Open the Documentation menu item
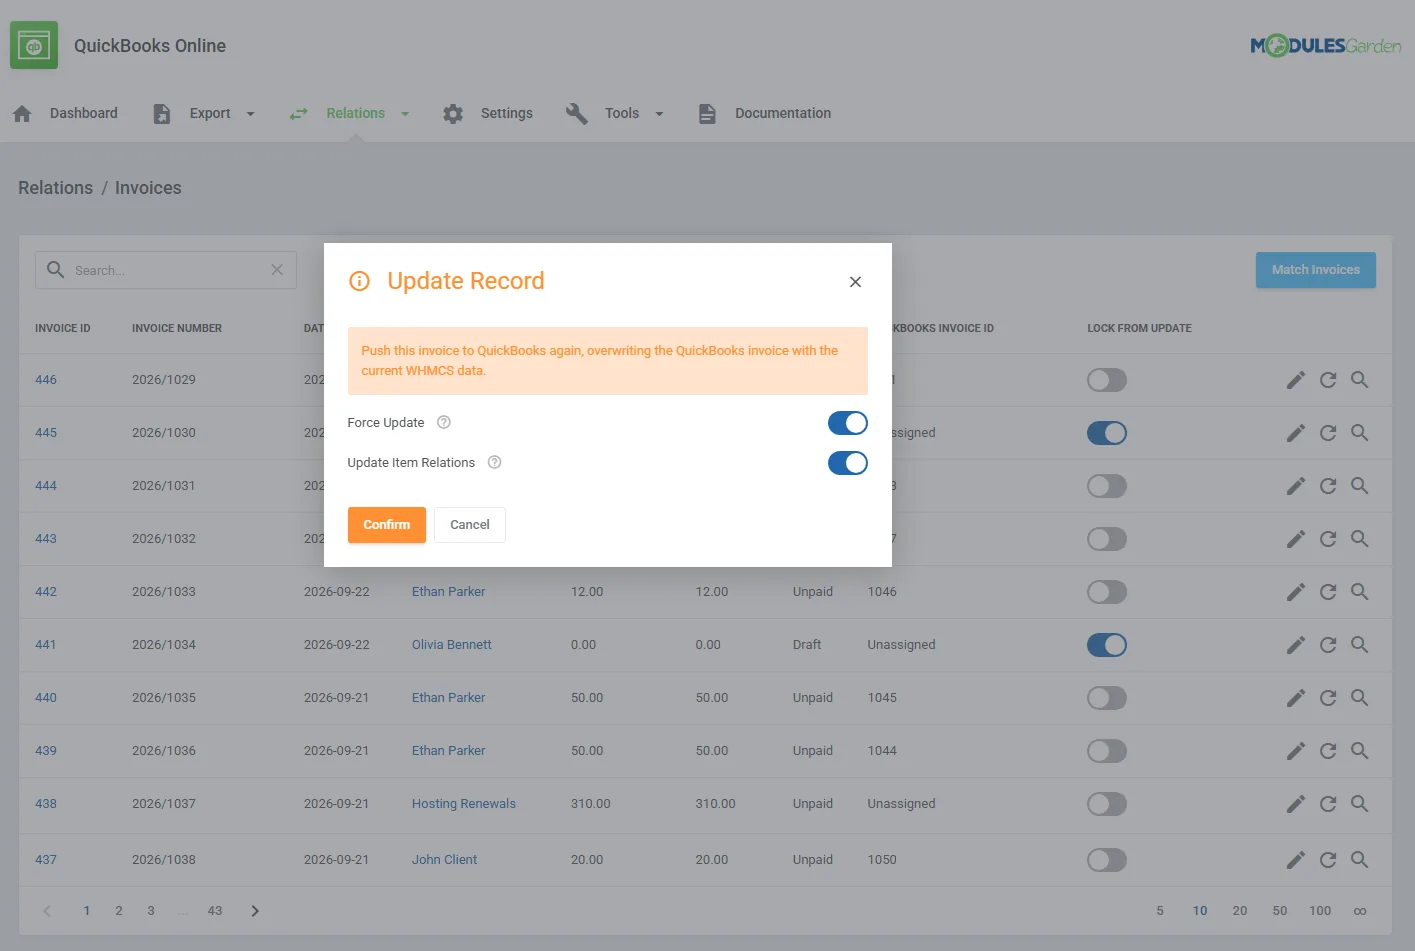This screenshot has height=951, width=1415. (765, 114)
